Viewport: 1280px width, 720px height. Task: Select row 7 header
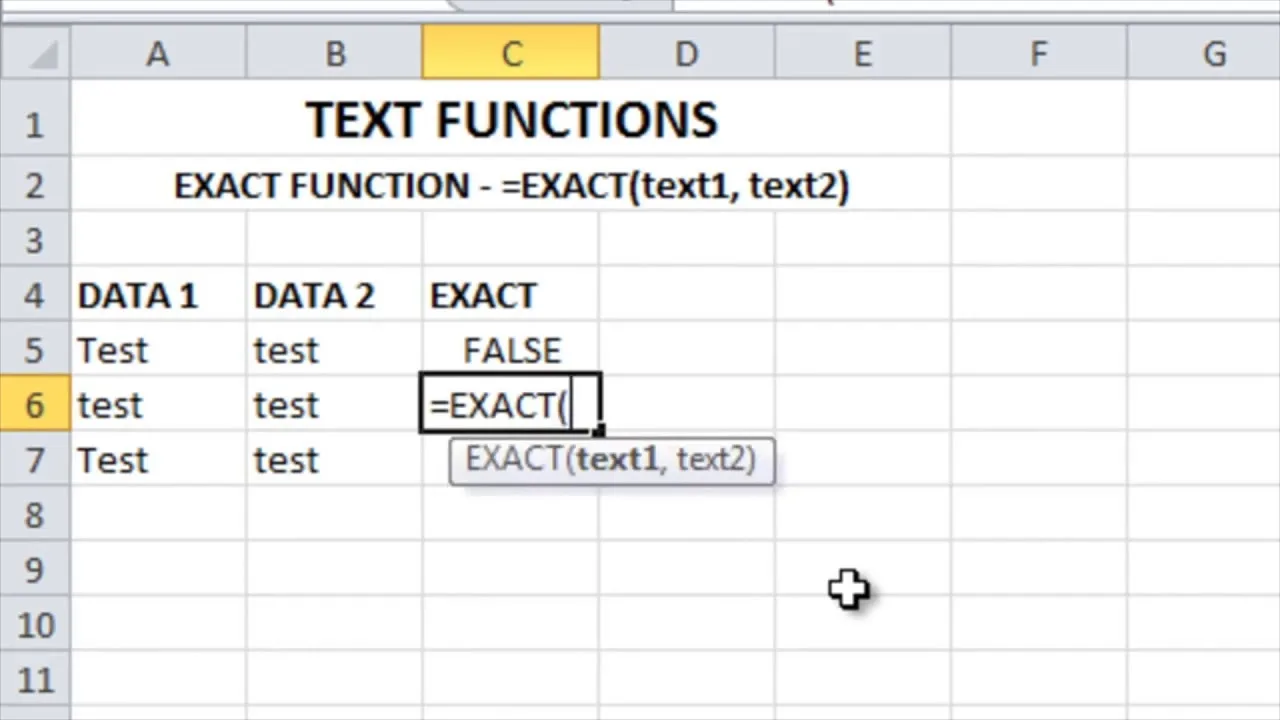click(x=35, y=460)
